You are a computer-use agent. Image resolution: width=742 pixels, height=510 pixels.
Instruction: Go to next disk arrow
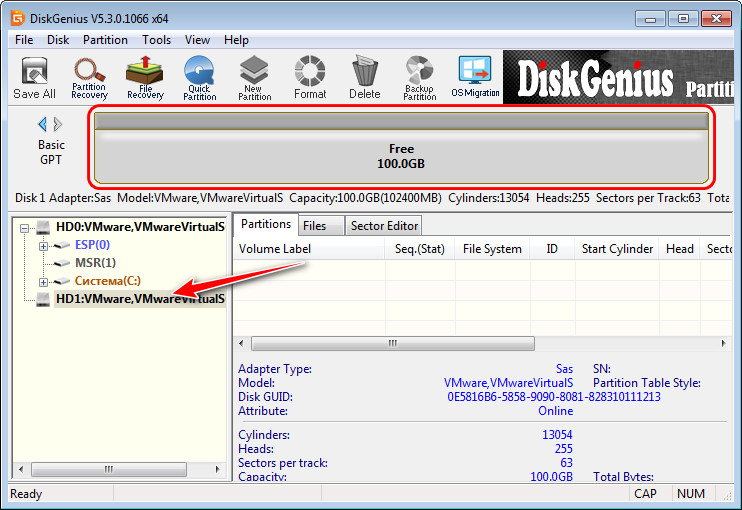[58, 124]
